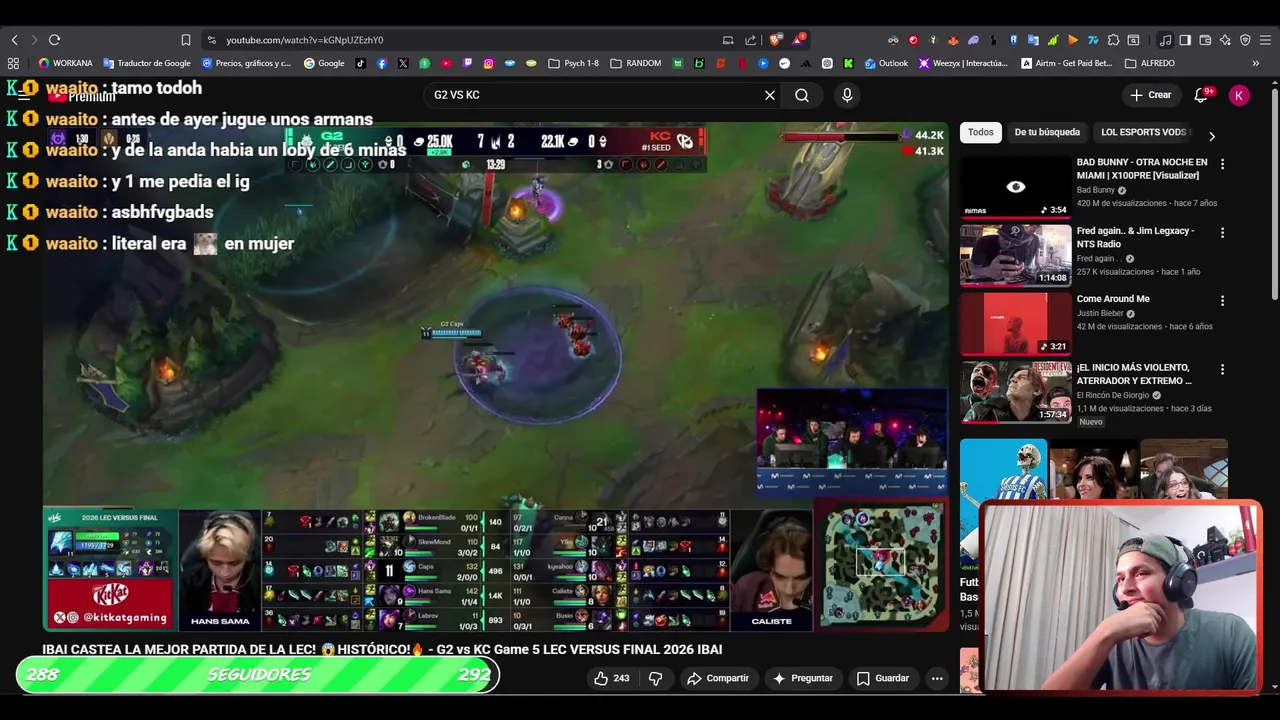The image size is (1280, 720).
Task: Open the account avatar menu
Action: click(1239, 95)
